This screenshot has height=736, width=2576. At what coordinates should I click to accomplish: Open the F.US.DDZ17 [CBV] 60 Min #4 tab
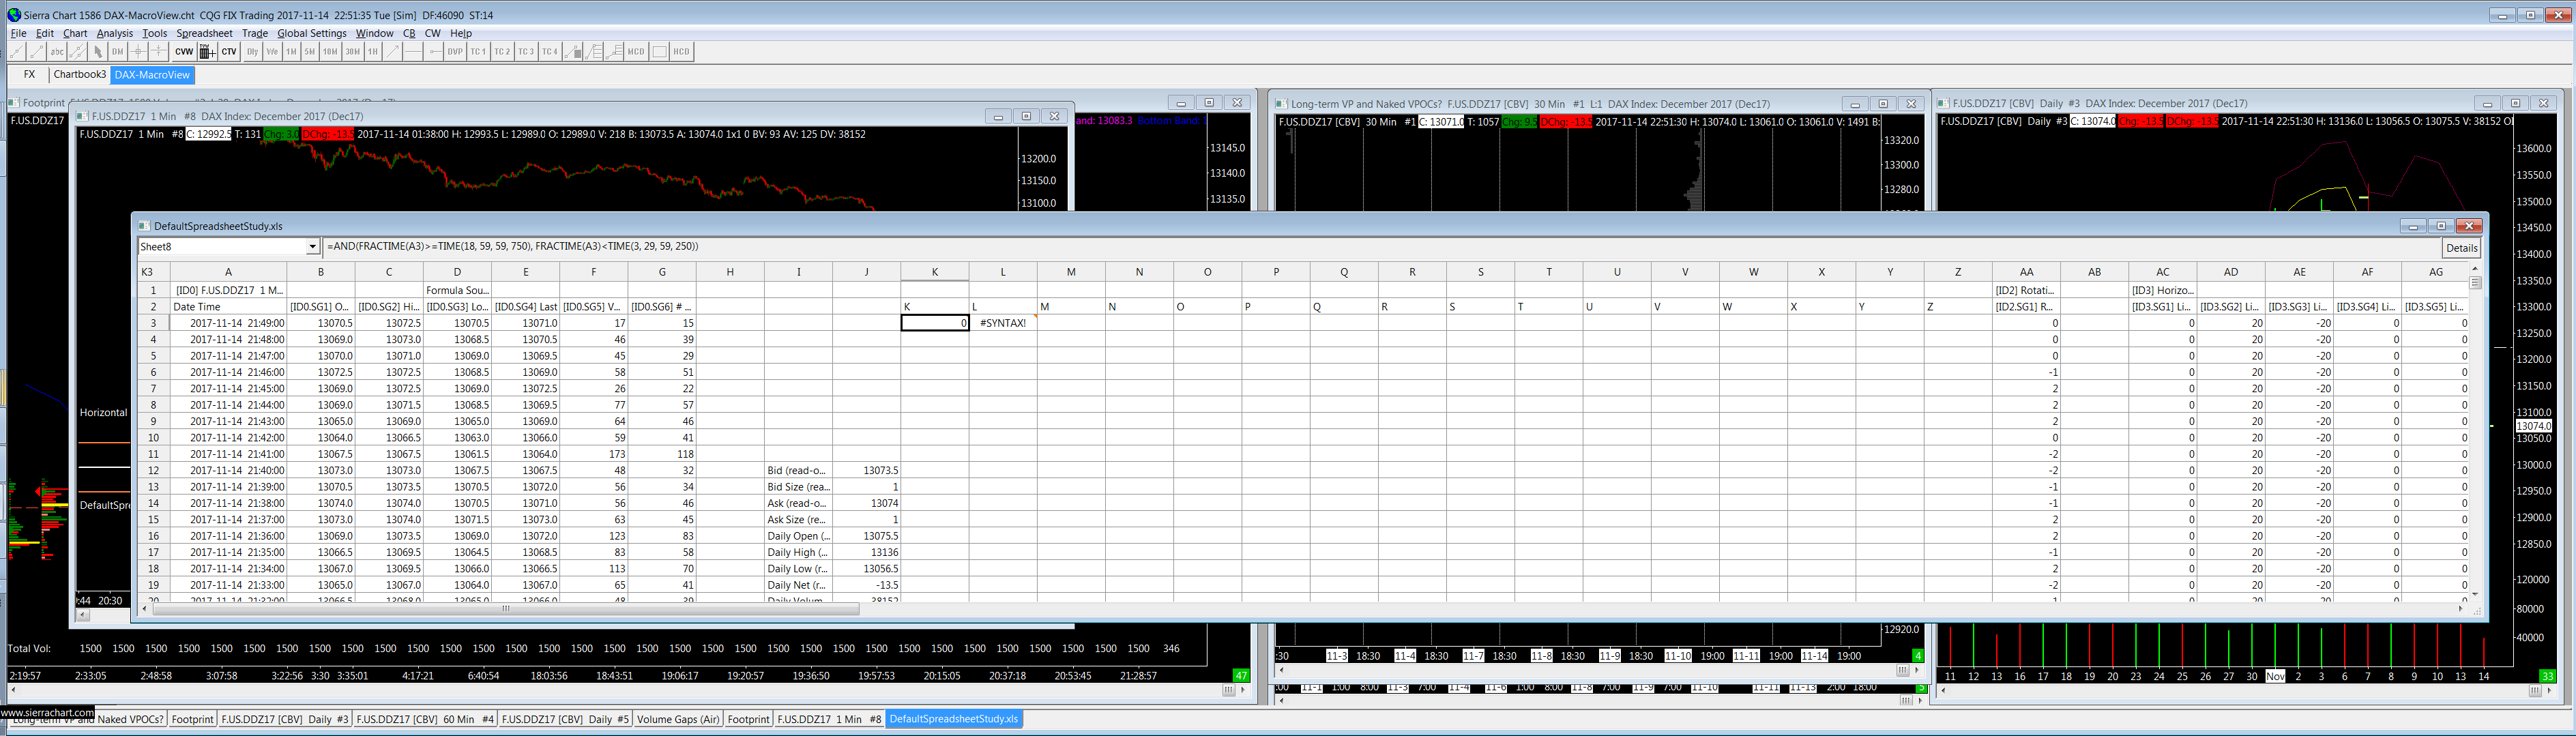tap(426, 719)
